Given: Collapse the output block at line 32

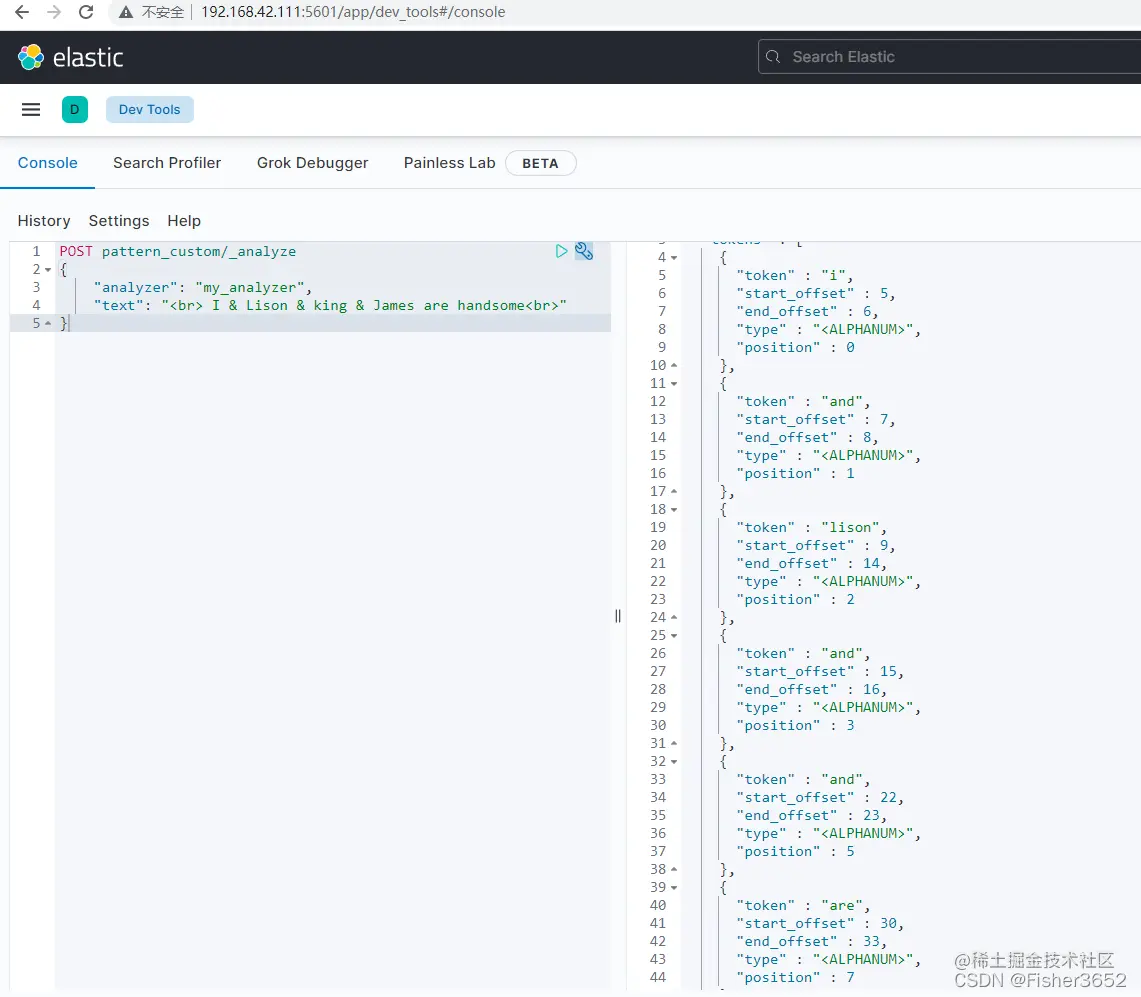Looking at the screenshot, I should (674, 761).
